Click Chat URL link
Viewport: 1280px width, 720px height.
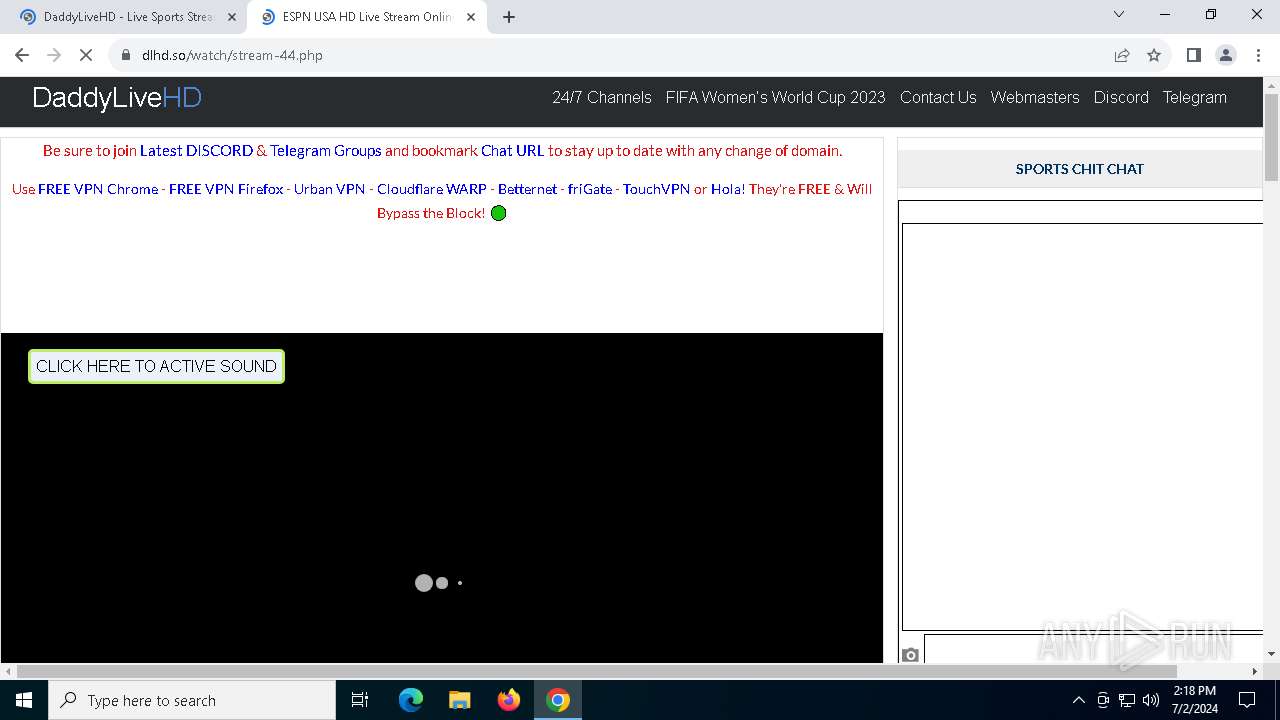point(512,151)
